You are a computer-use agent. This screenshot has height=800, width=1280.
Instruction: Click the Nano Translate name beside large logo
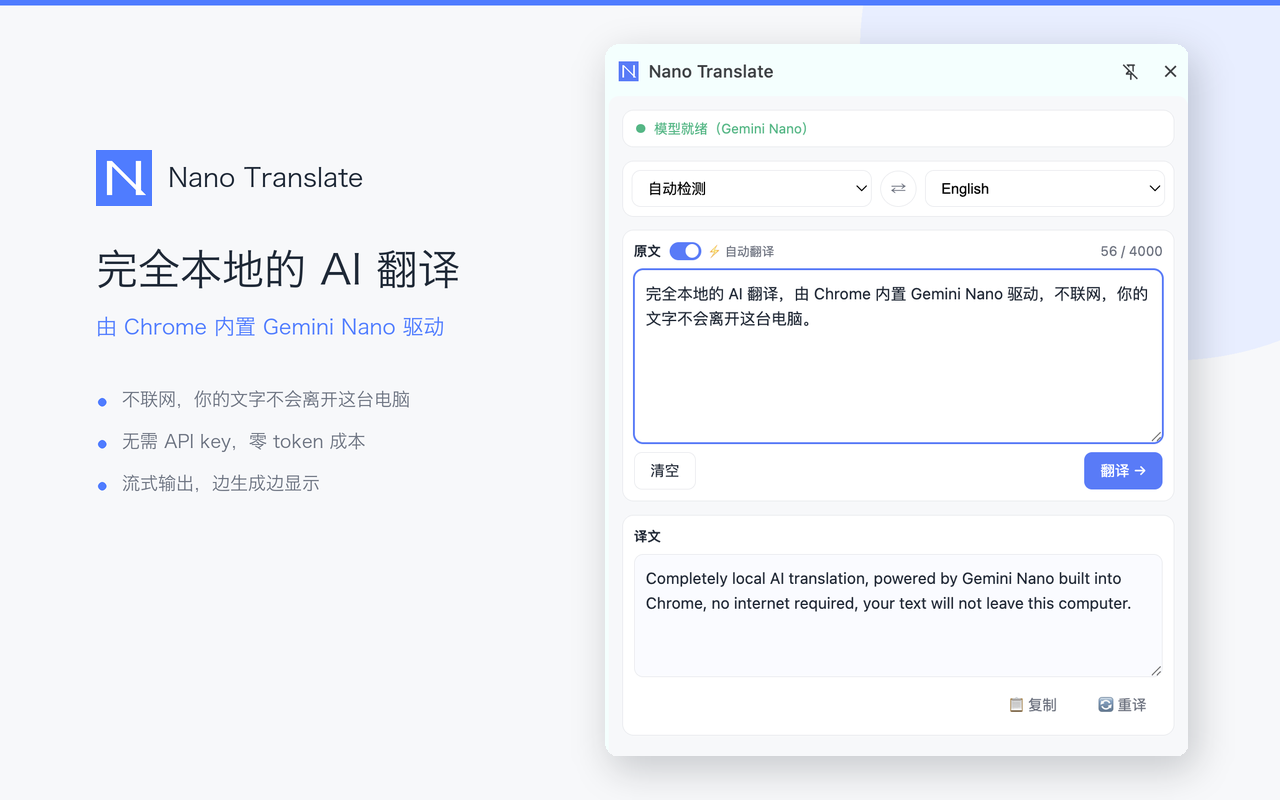[x=266, y=178]
